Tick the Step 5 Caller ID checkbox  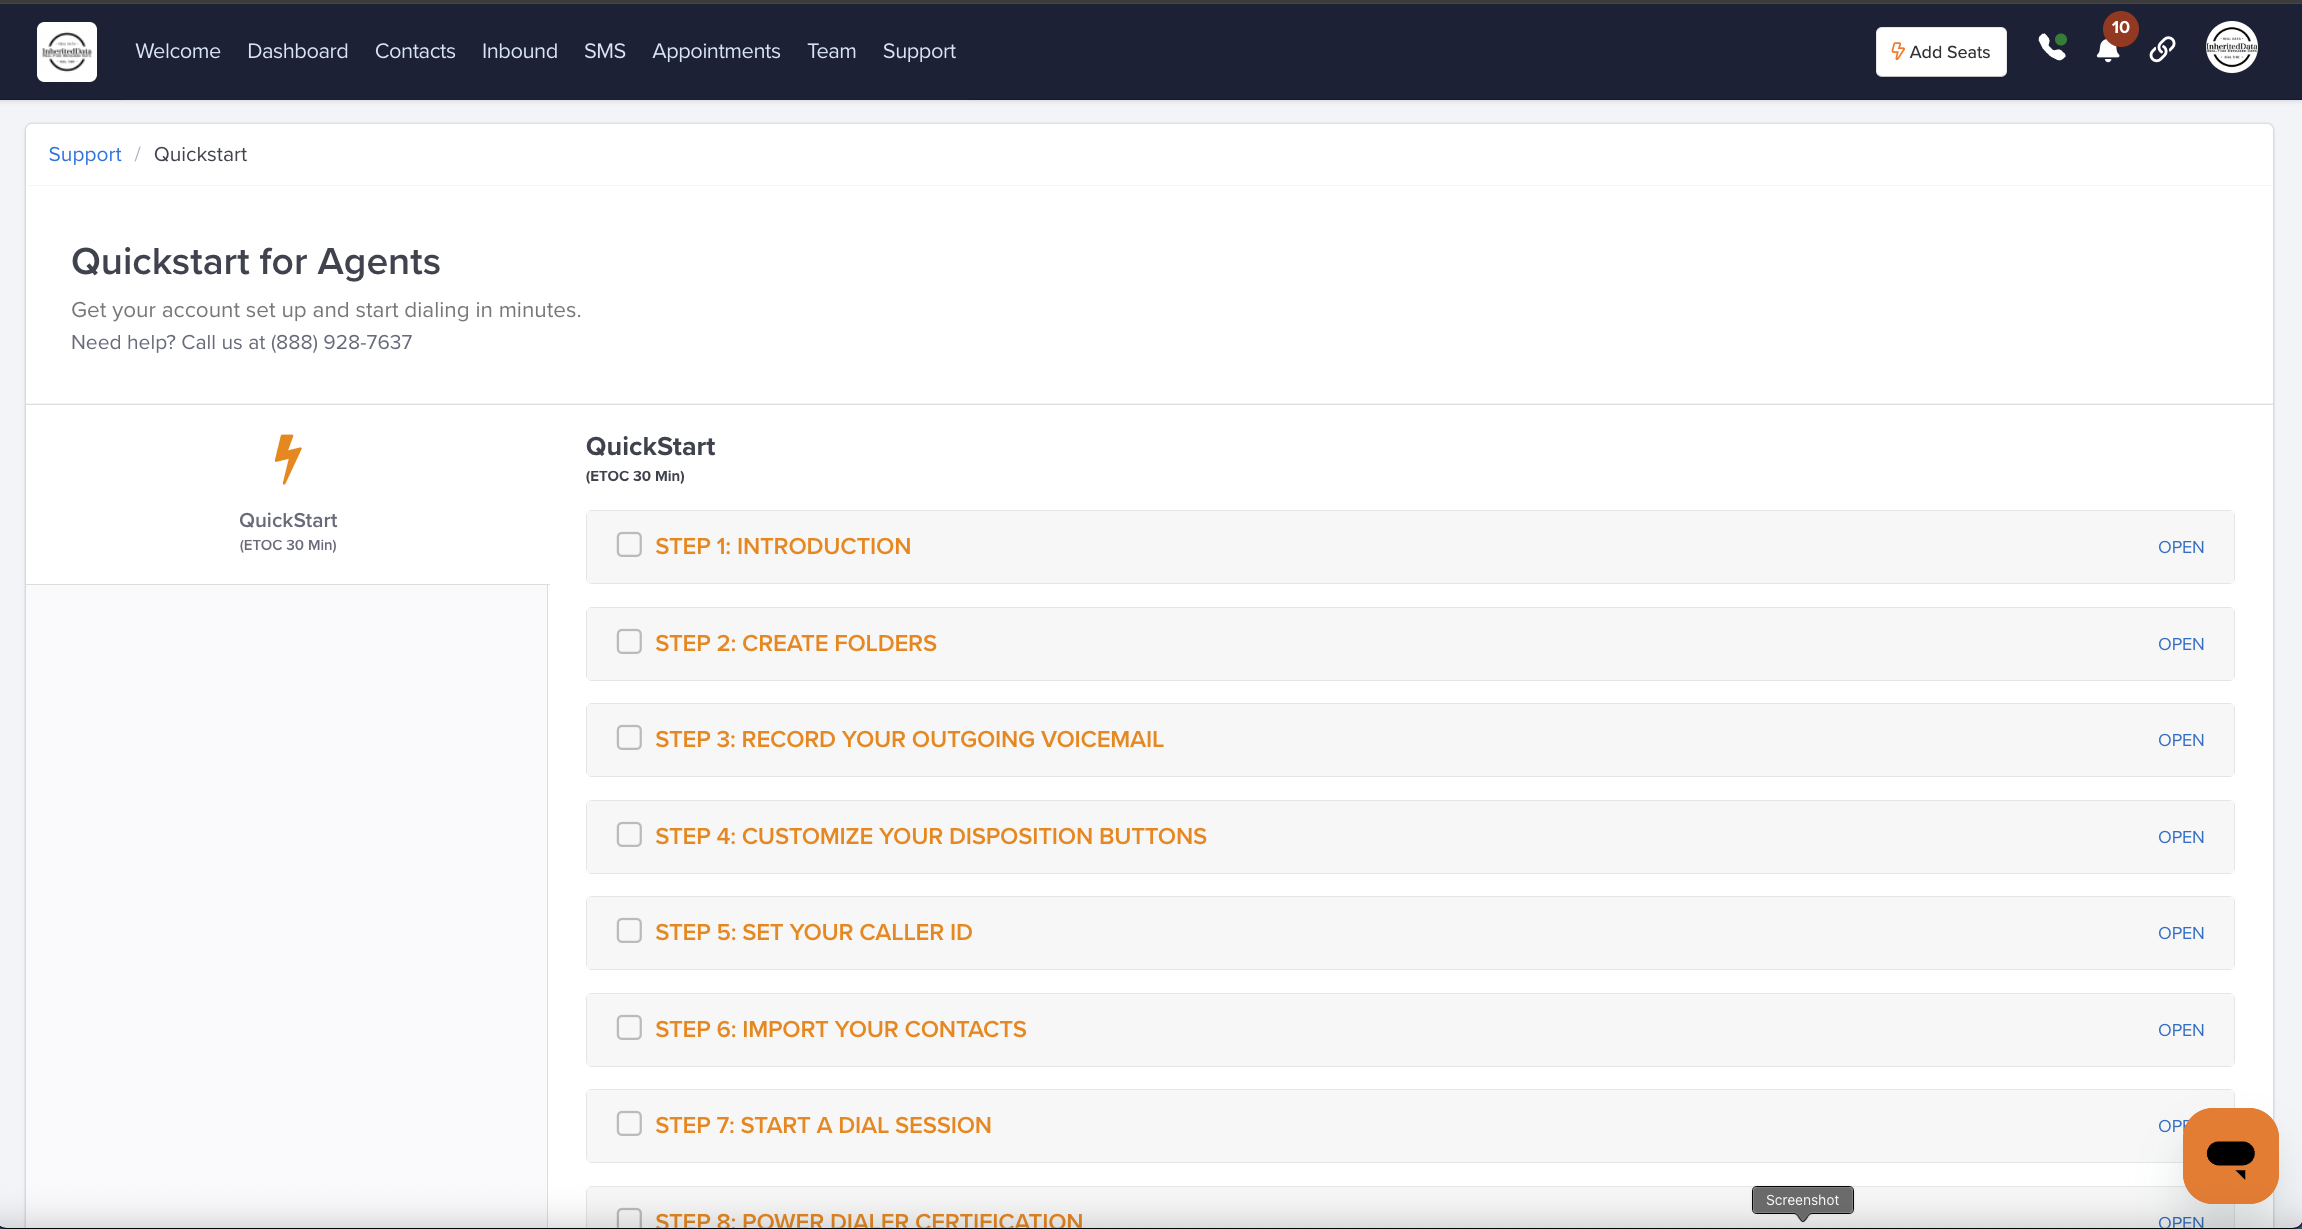(629, 931)
